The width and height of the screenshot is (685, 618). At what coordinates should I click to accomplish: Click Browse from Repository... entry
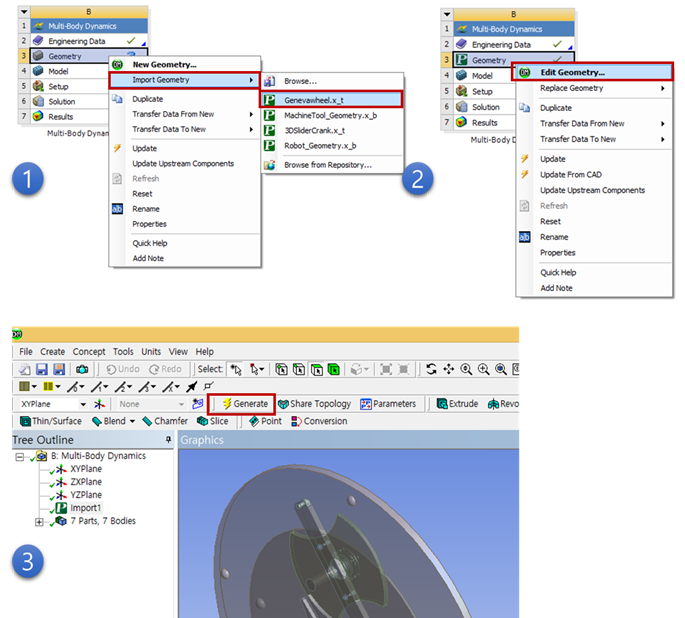327,164
